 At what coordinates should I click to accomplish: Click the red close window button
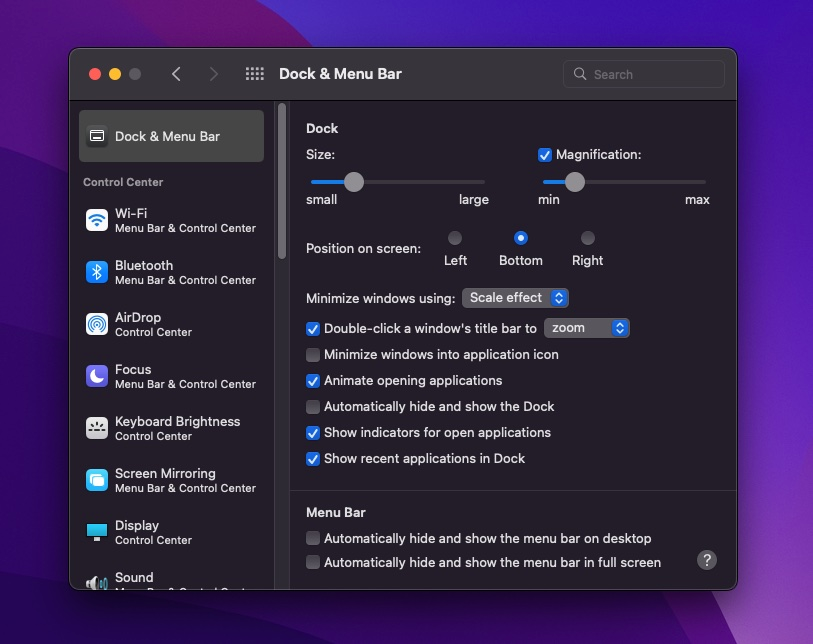95,74
